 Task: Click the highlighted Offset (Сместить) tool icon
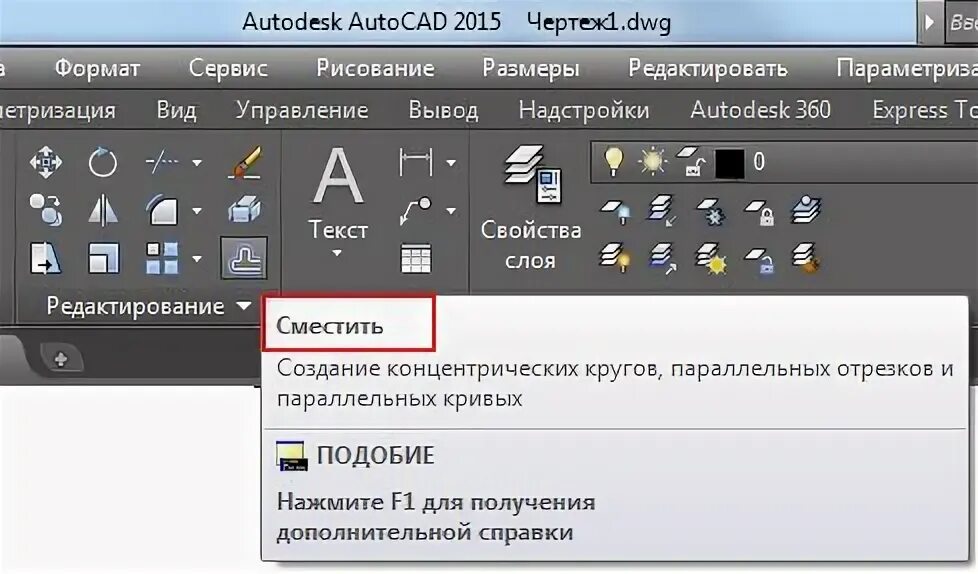click(x=244, y=258)
